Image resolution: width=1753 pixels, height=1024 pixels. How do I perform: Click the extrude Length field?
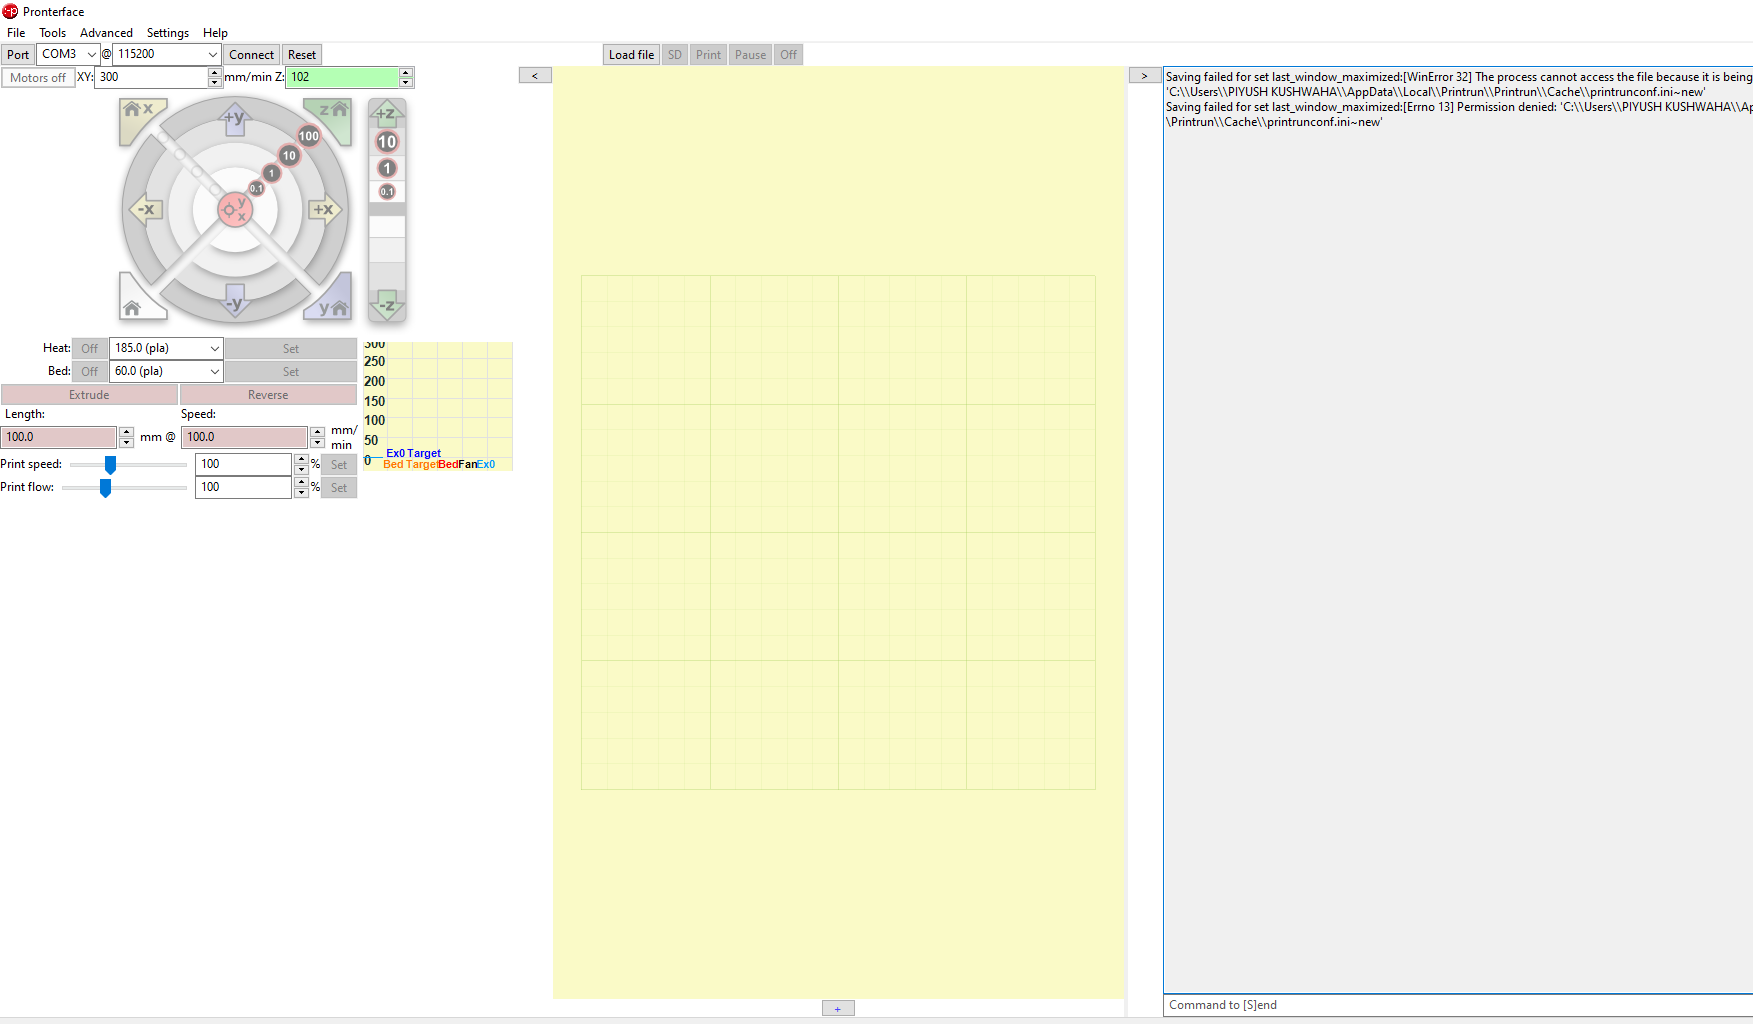(59, 437)
